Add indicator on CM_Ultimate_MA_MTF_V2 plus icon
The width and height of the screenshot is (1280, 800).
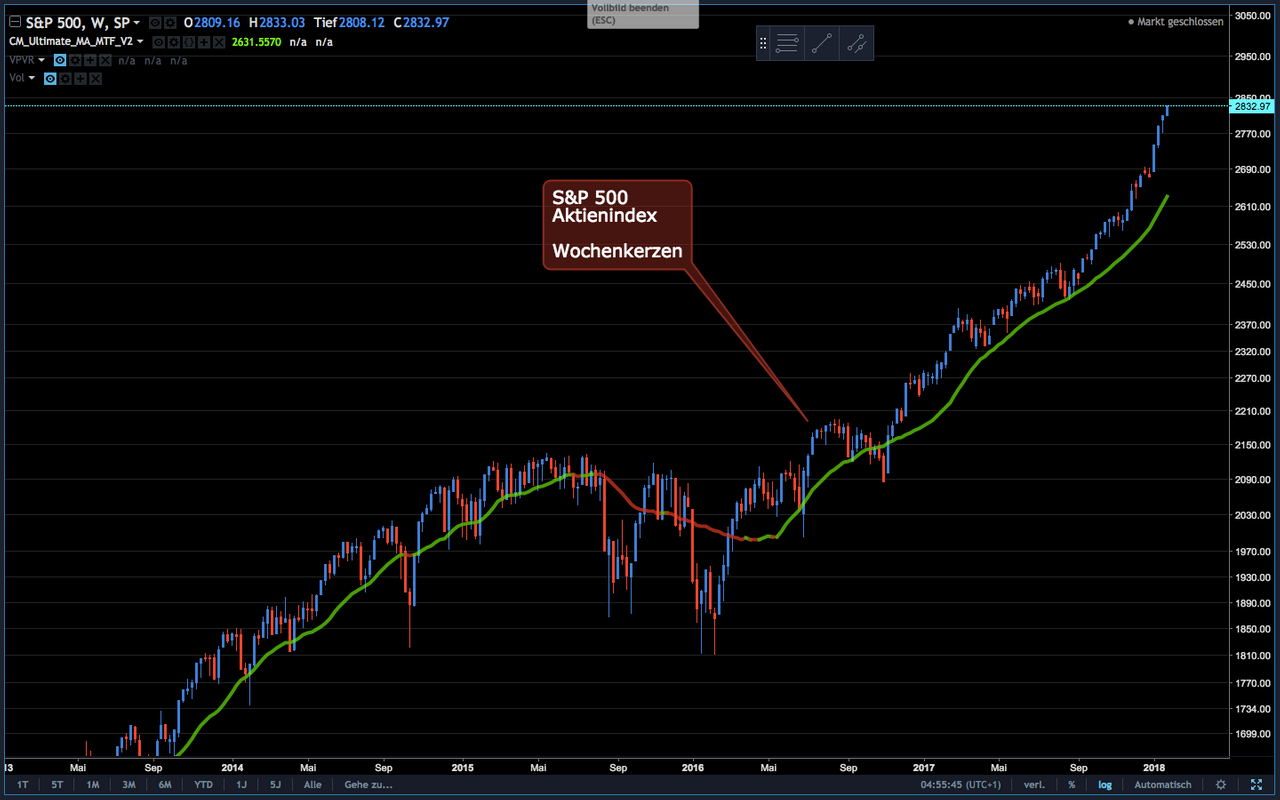[x=204, y=42]
